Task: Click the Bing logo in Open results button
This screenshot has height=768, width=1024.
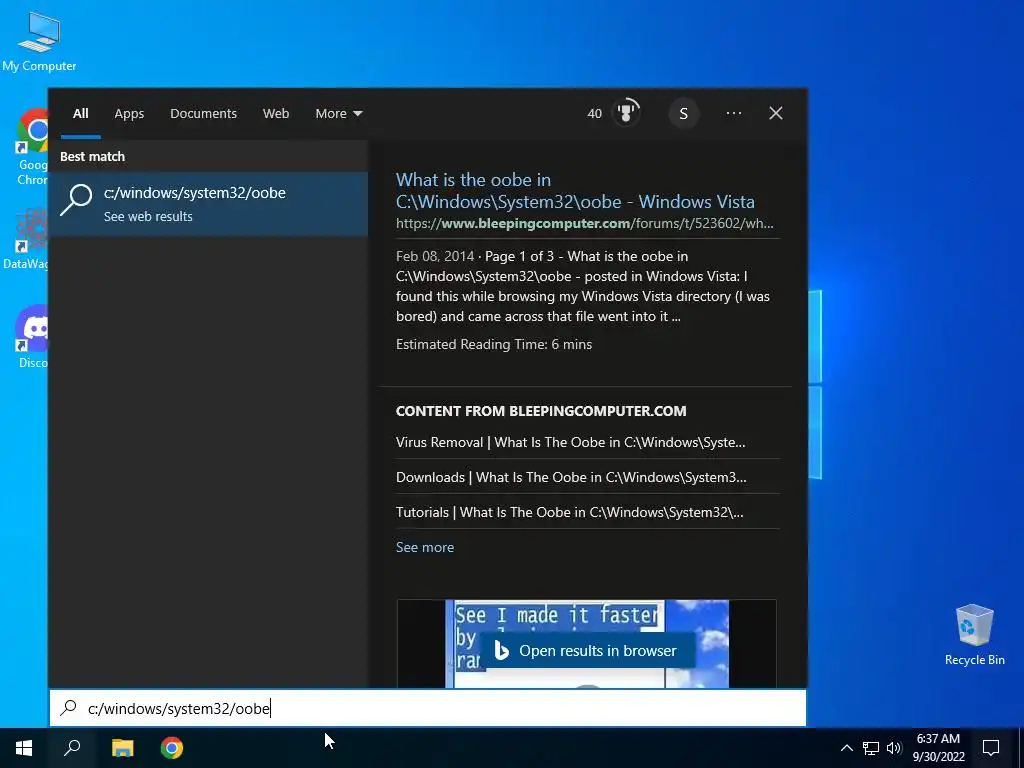Action: tap(501, 650)
